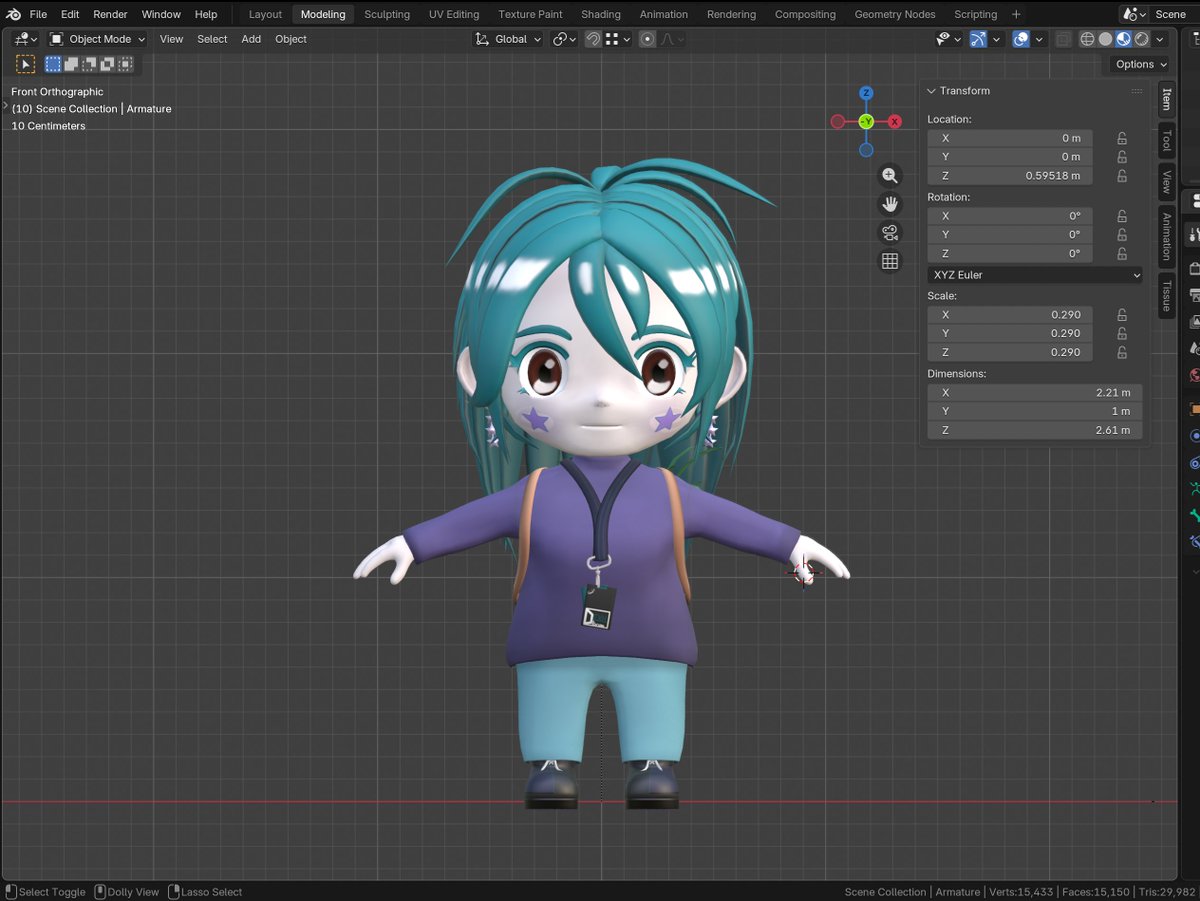The height and width of the screenshot is (901, 1200).
Task: Select Solid viewport shading
Action: click(1105, 39)
